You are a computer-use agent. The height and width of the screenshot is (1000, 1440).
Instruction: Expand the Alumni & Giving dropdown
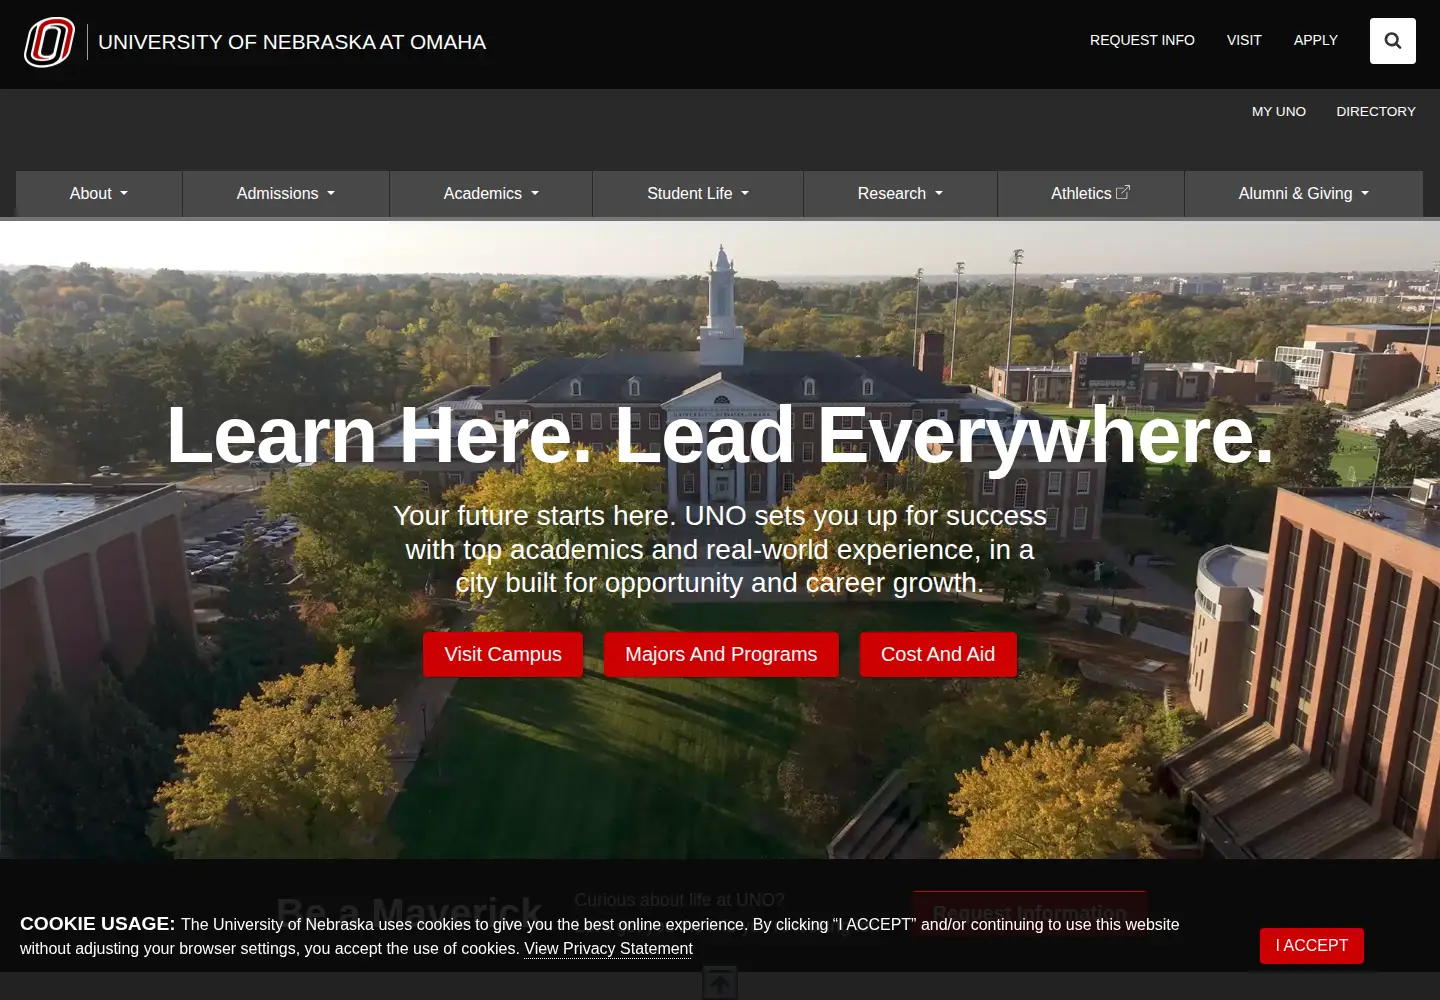pos(1304,193)
